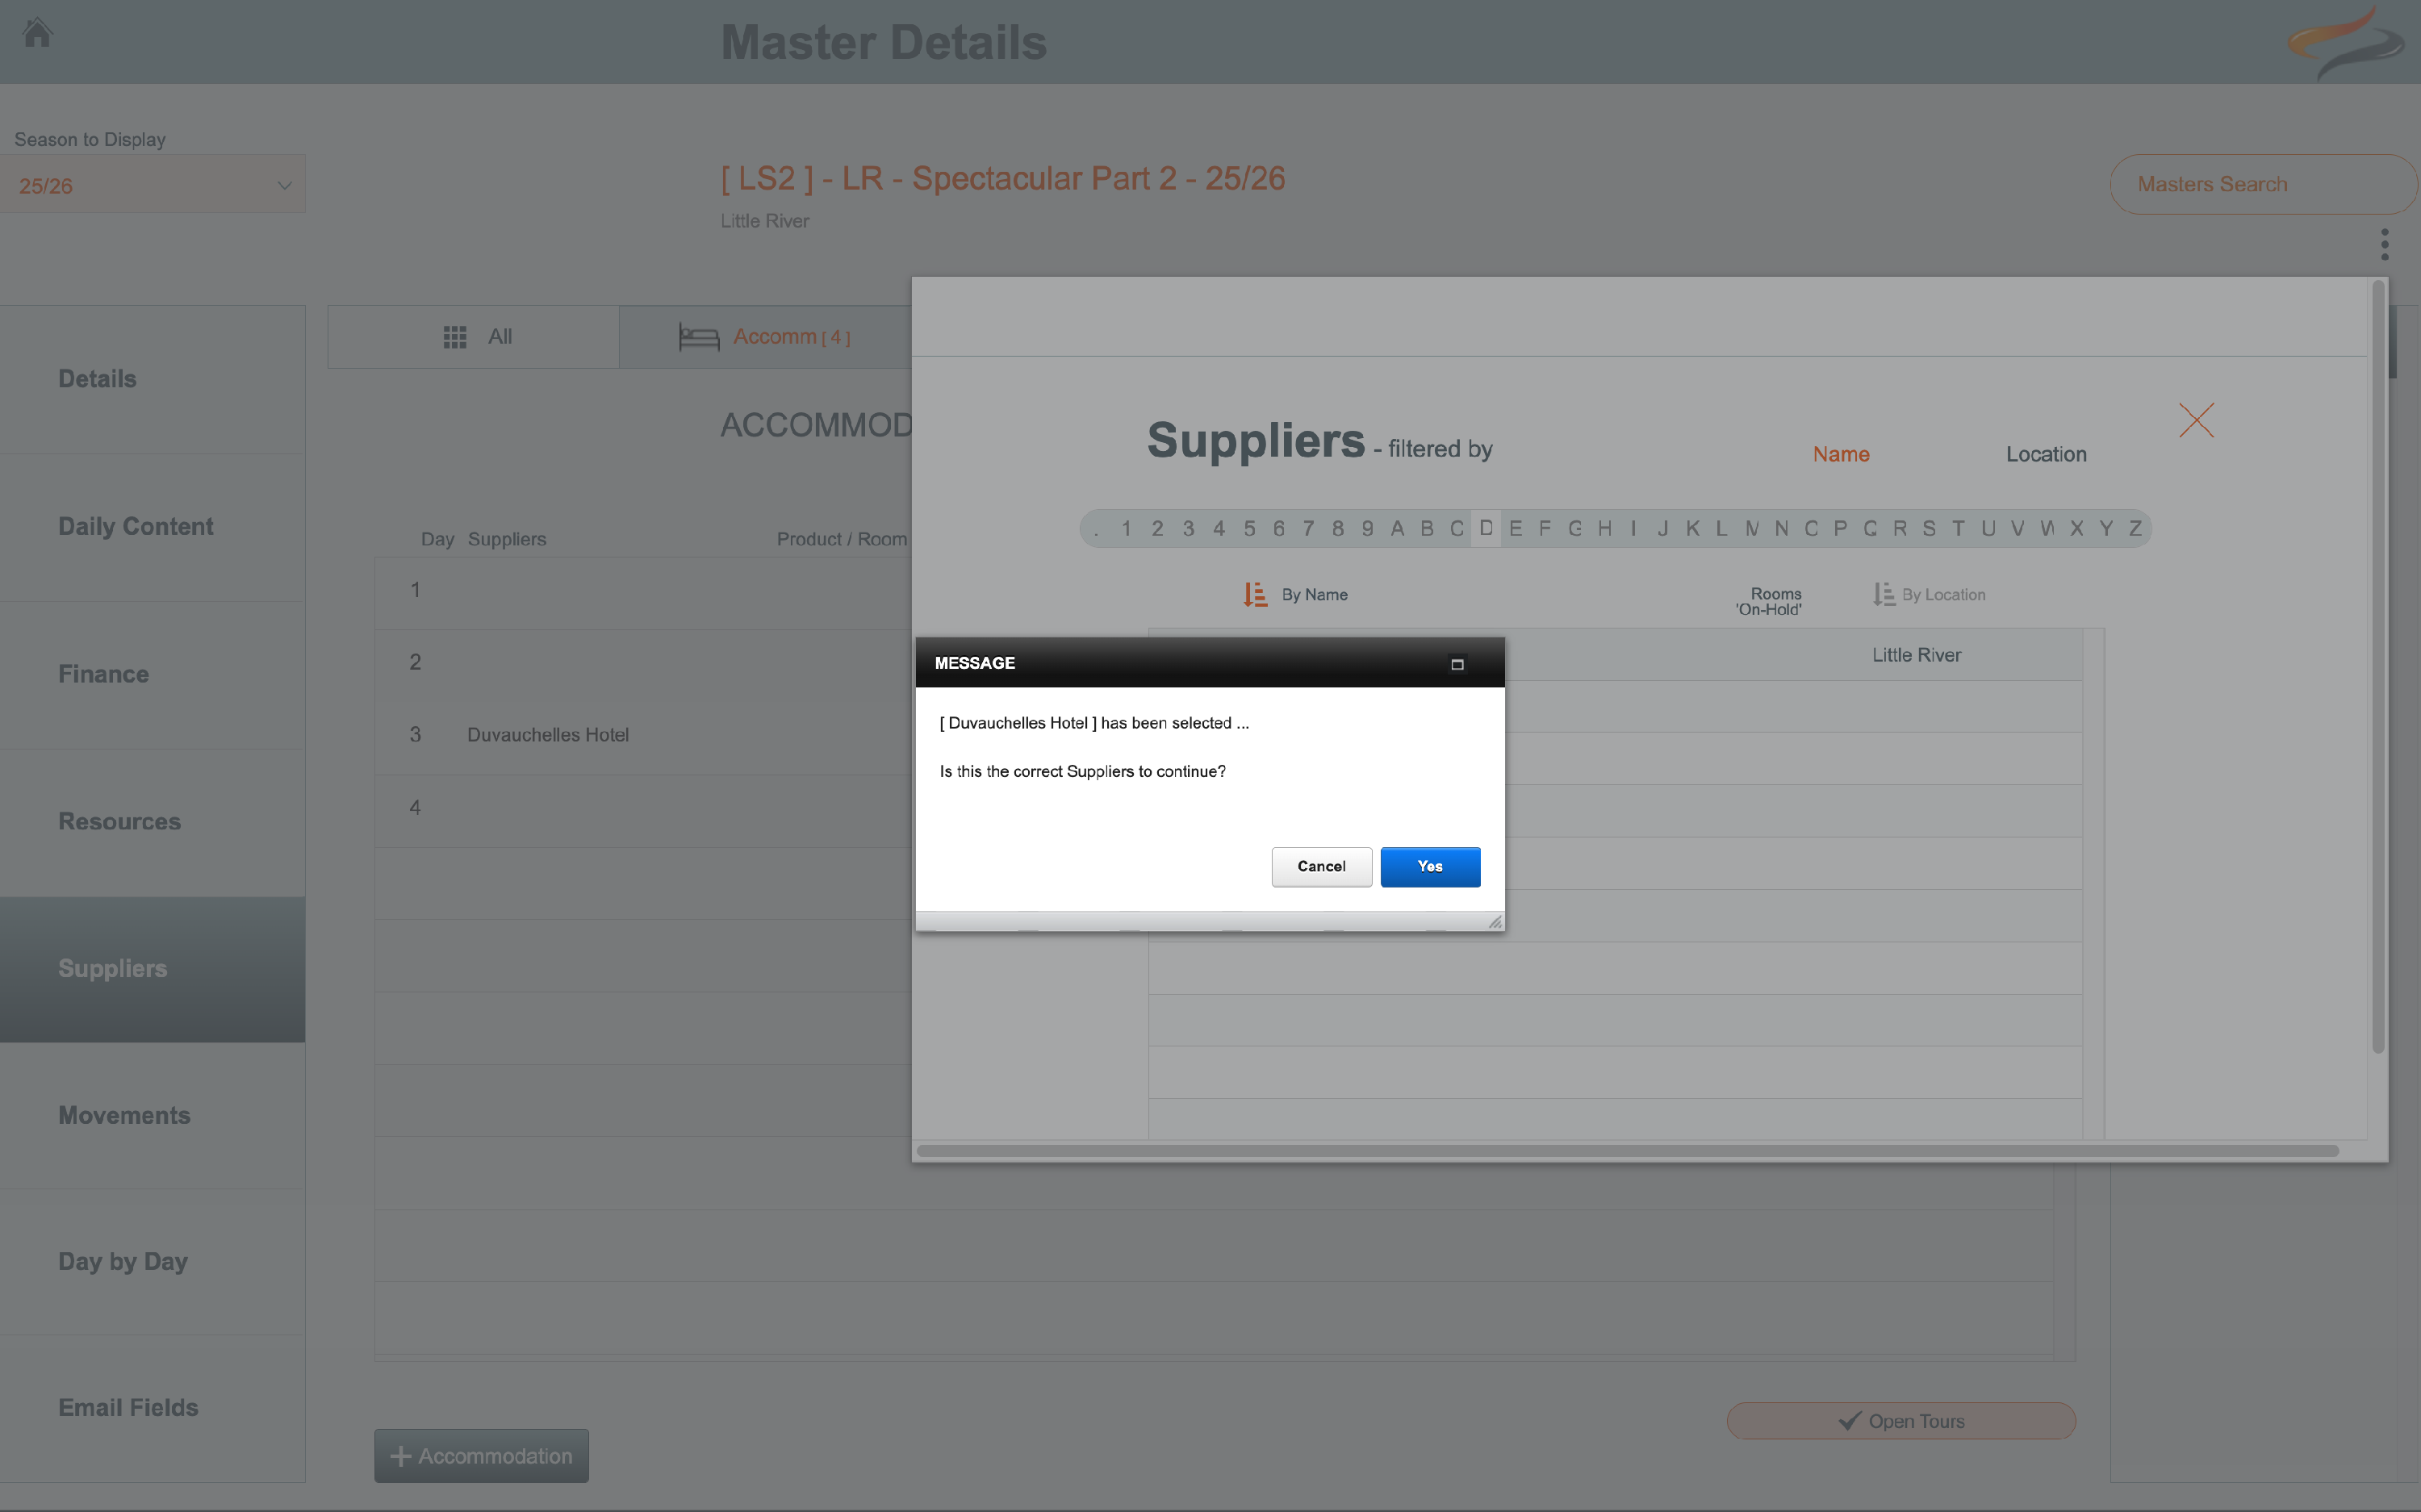Select letter D in alphabet filter
The height and width of the screenshot is (1512, 2421).
pyautogui.click(x=1486, y=528)
